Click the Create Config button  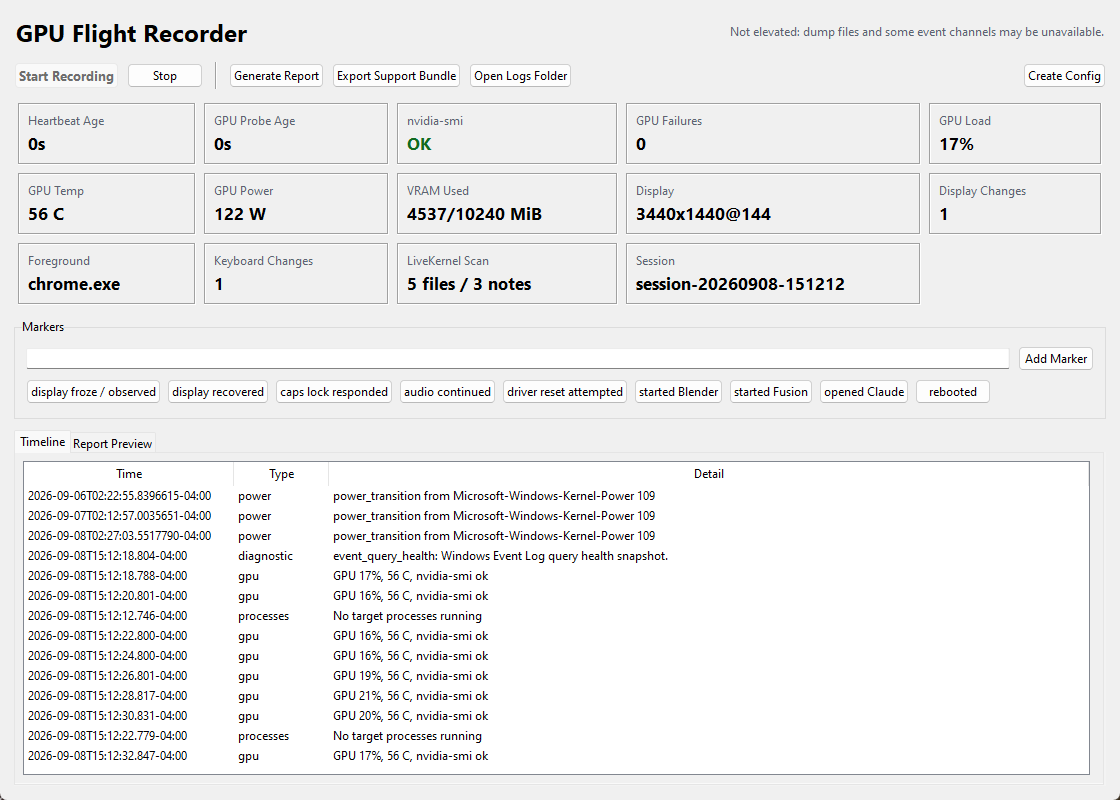(x=1064, y=76)
